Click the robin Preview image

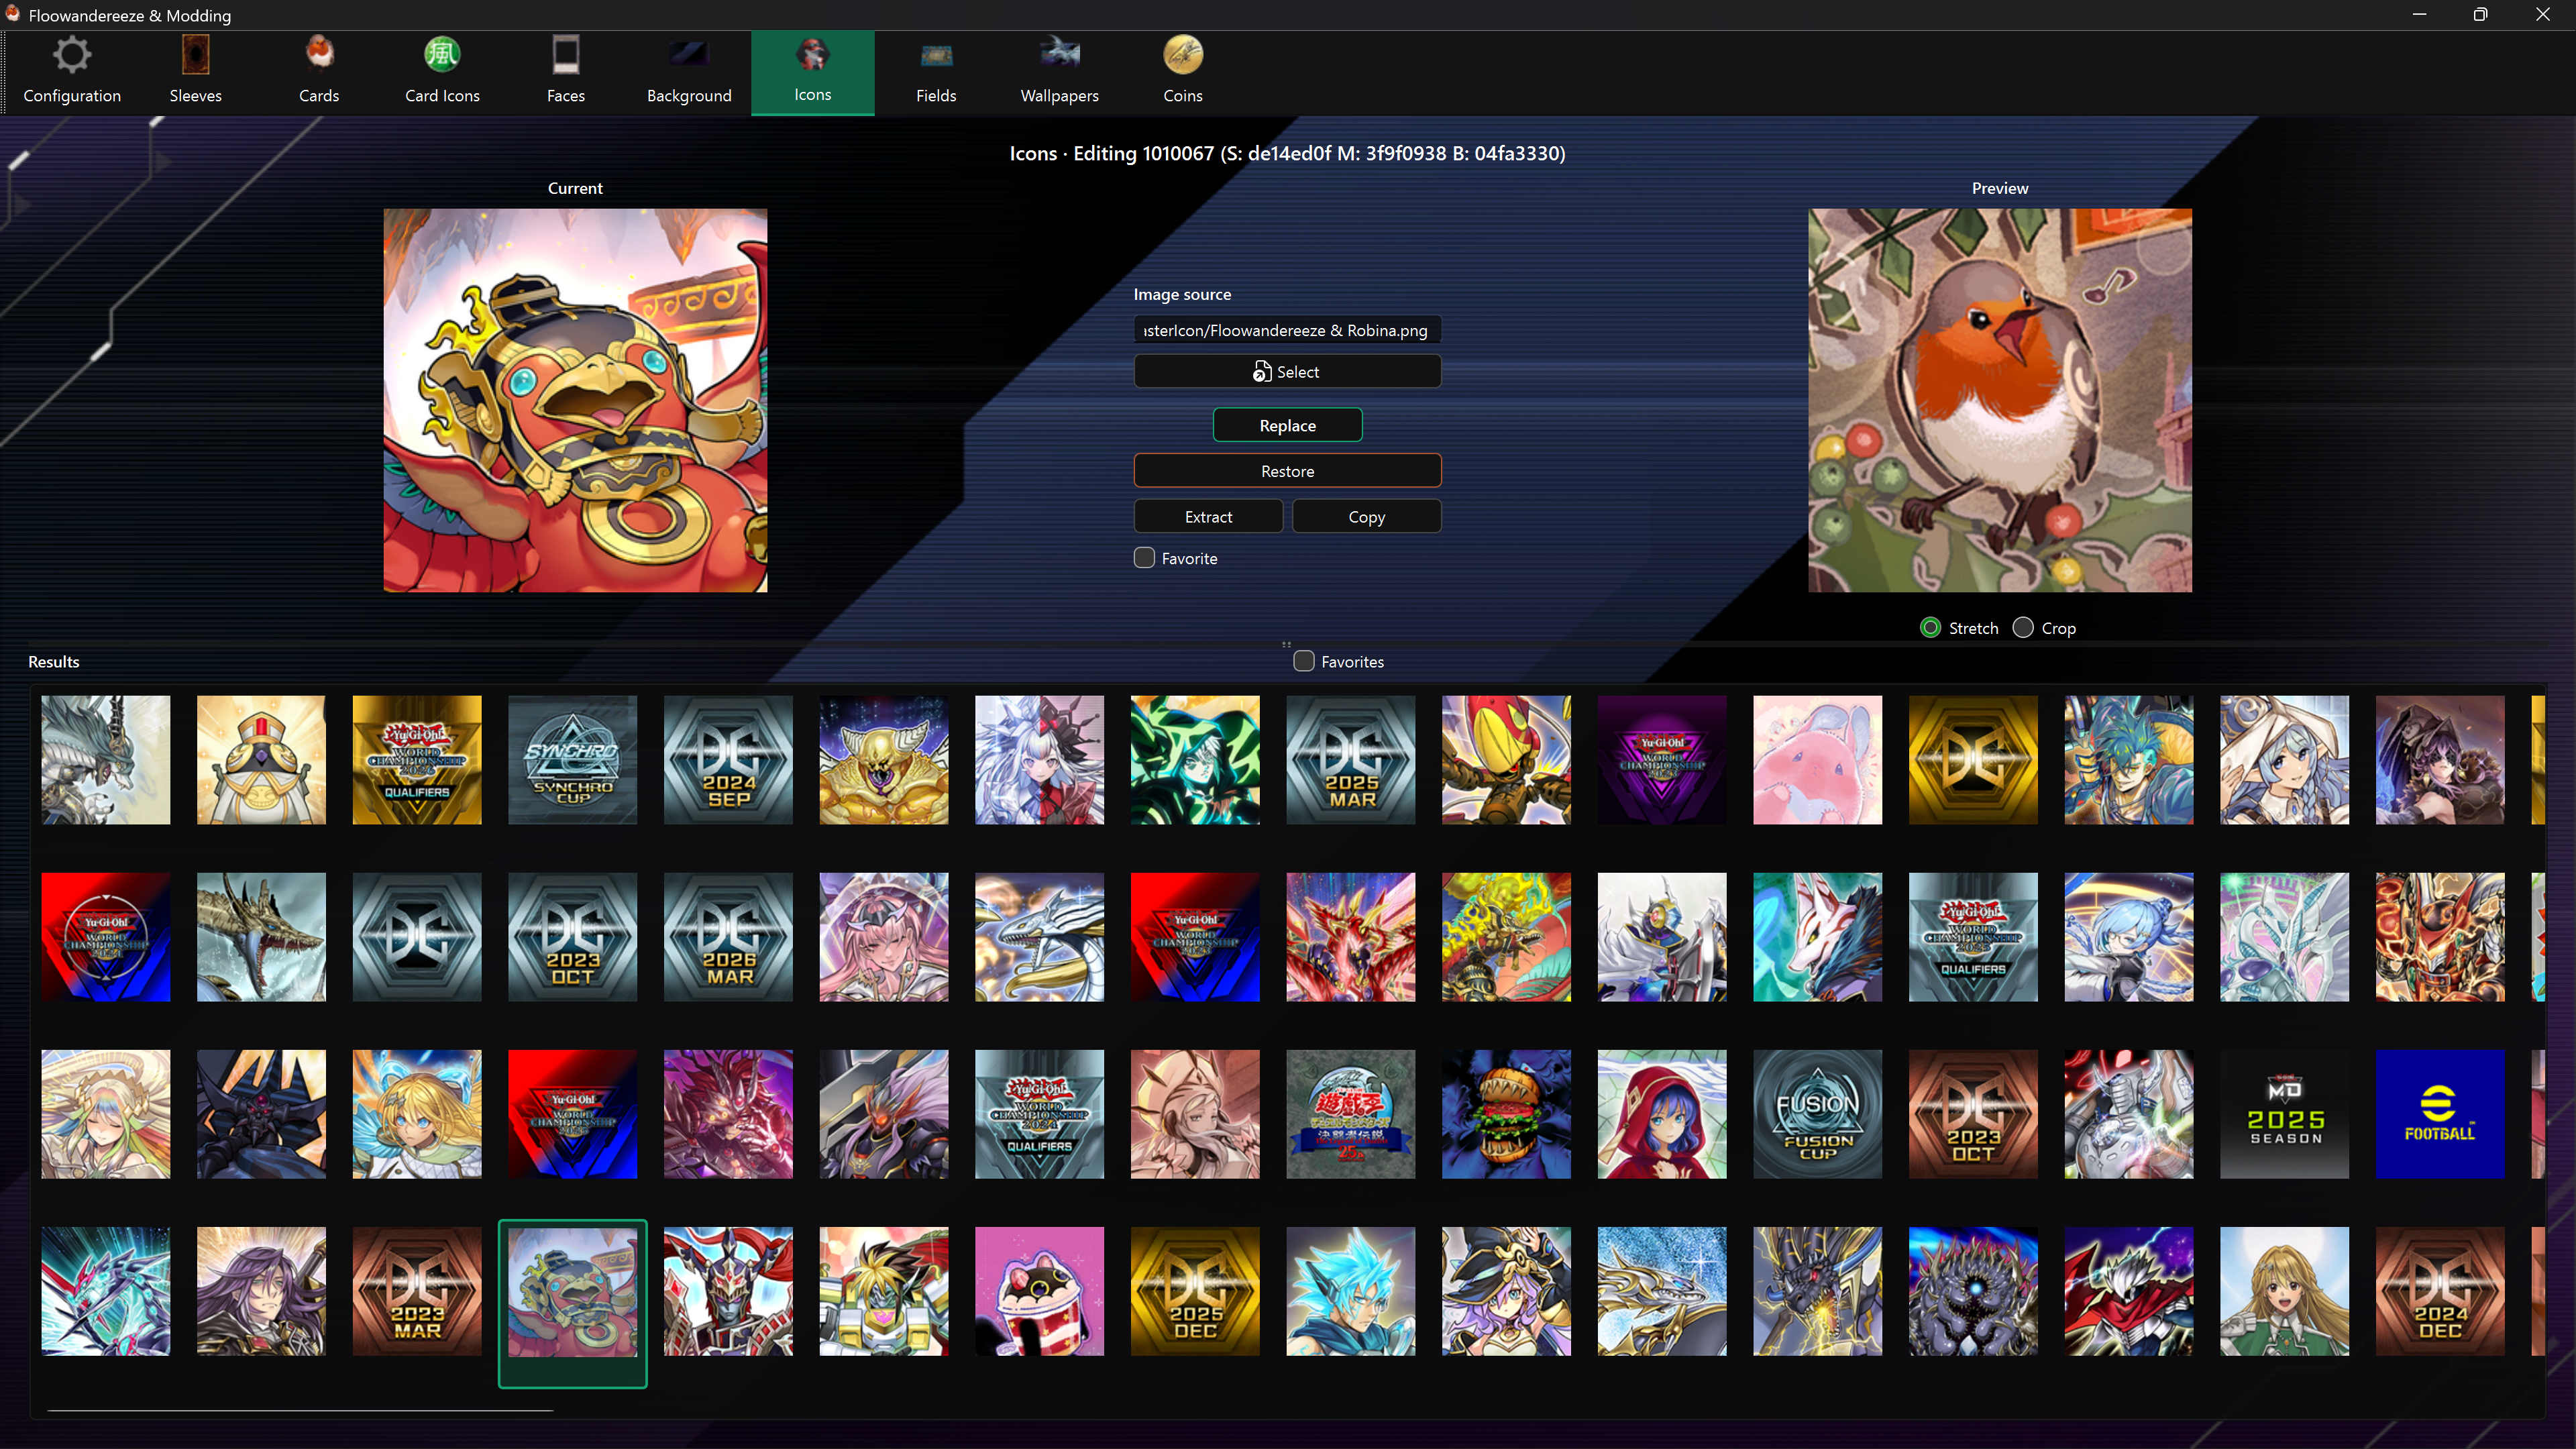pyautogui.click(x=2000, y=400)
